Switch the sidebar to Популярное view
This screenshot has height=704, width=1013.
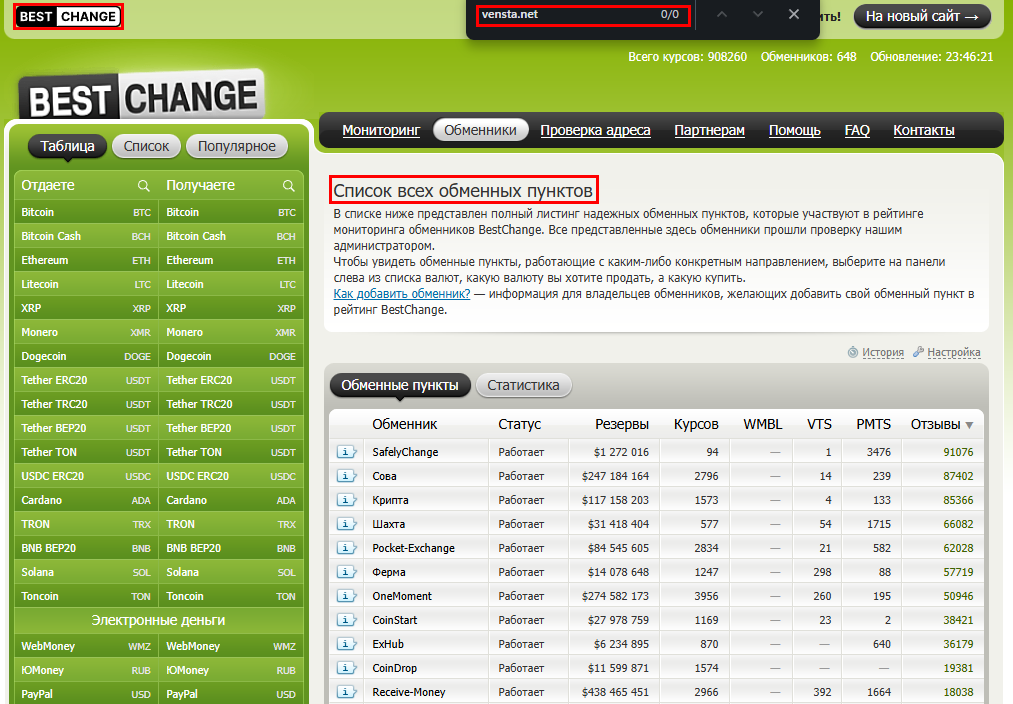(236, 146)
